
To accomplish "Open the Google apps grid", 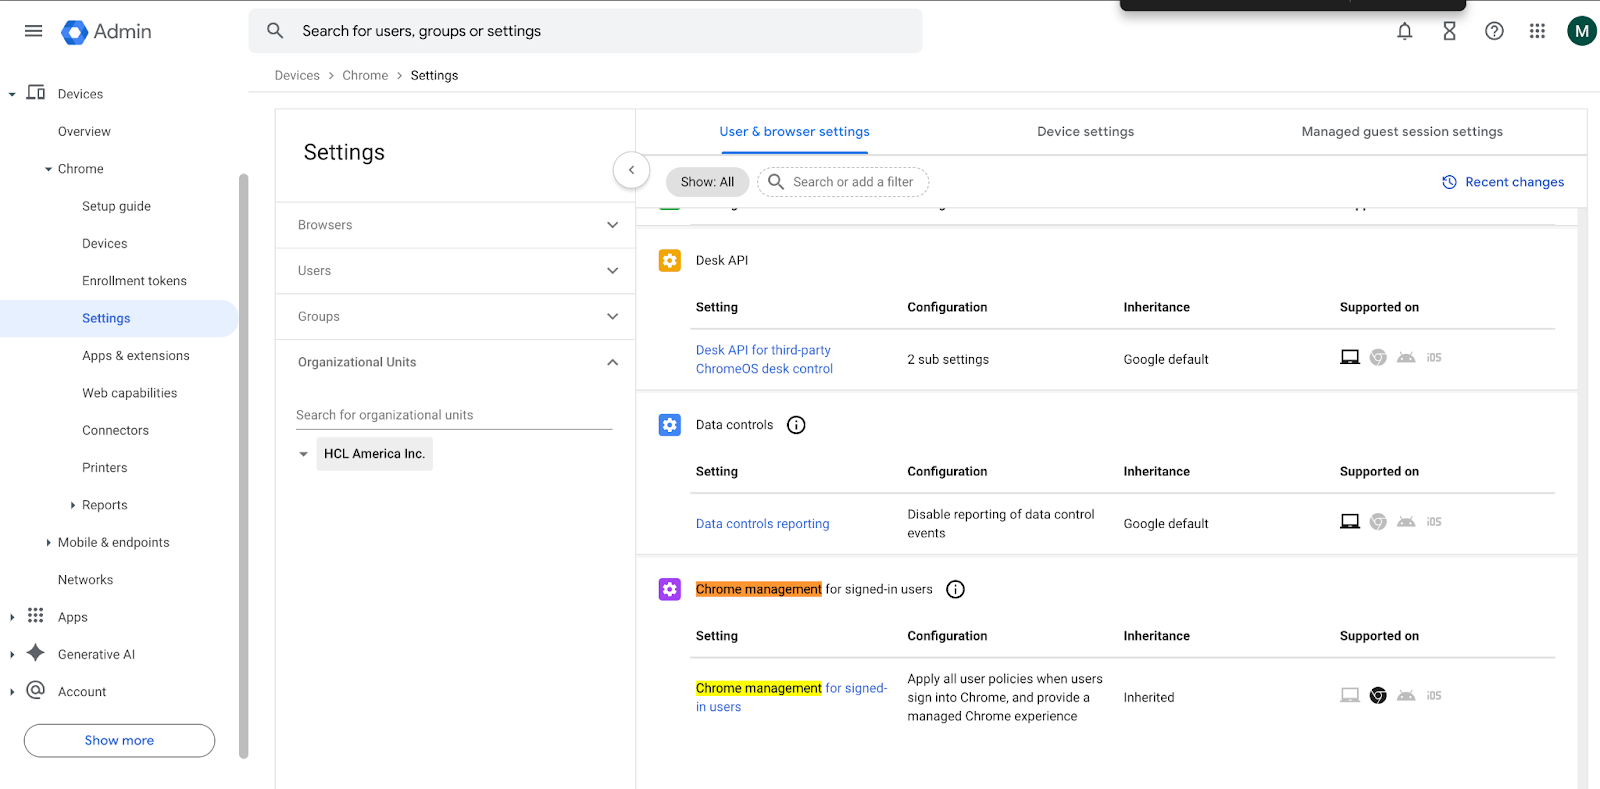I will 1537,31.
